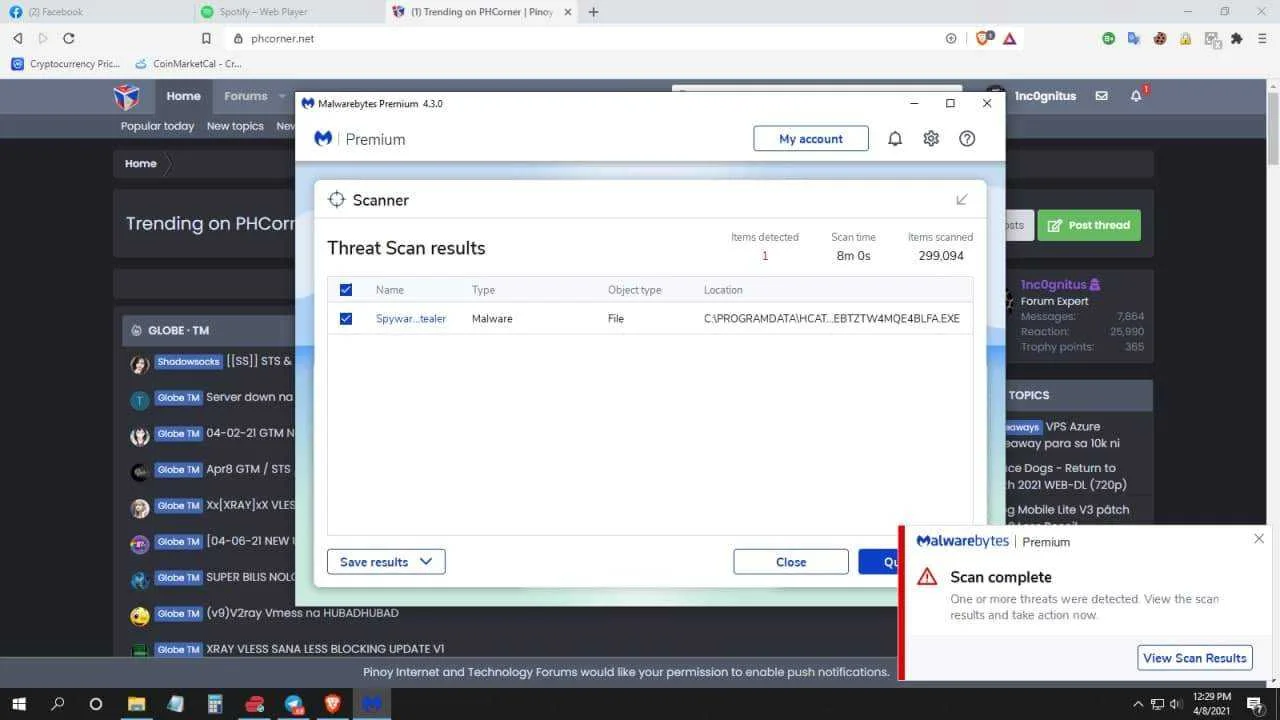1280x720 pixels.
Task: Click the Google Translate extension icon
Action: click(1134, 38)
